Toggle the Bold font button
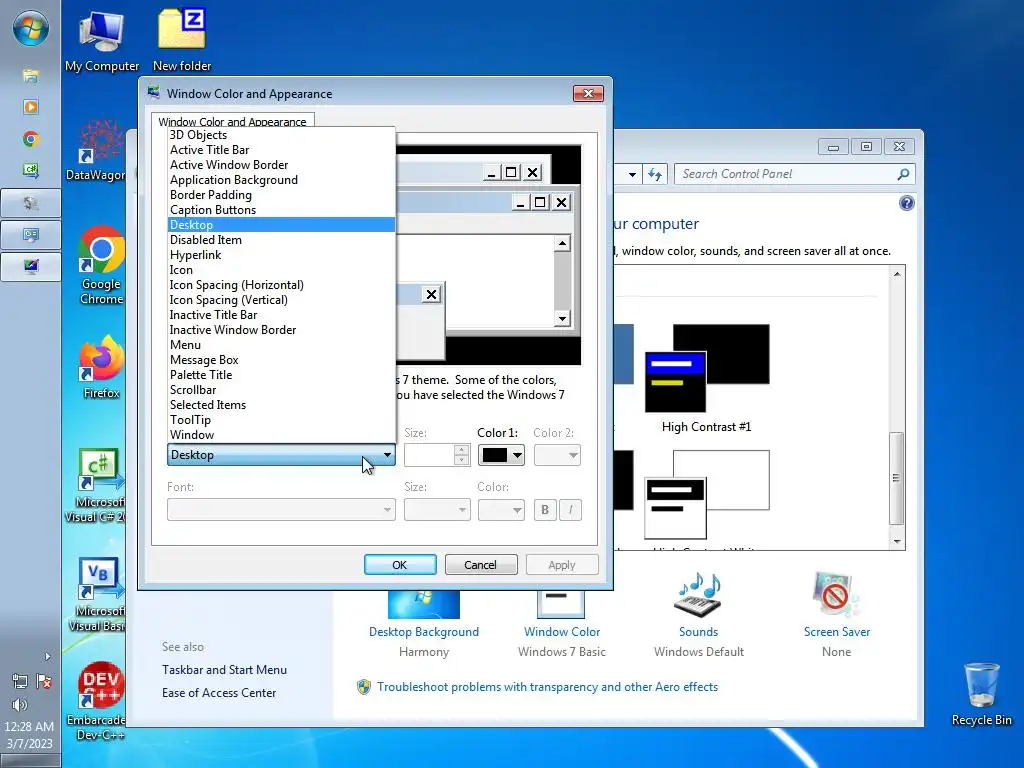This screenshot has height=768, width=1024. point(545,510)
